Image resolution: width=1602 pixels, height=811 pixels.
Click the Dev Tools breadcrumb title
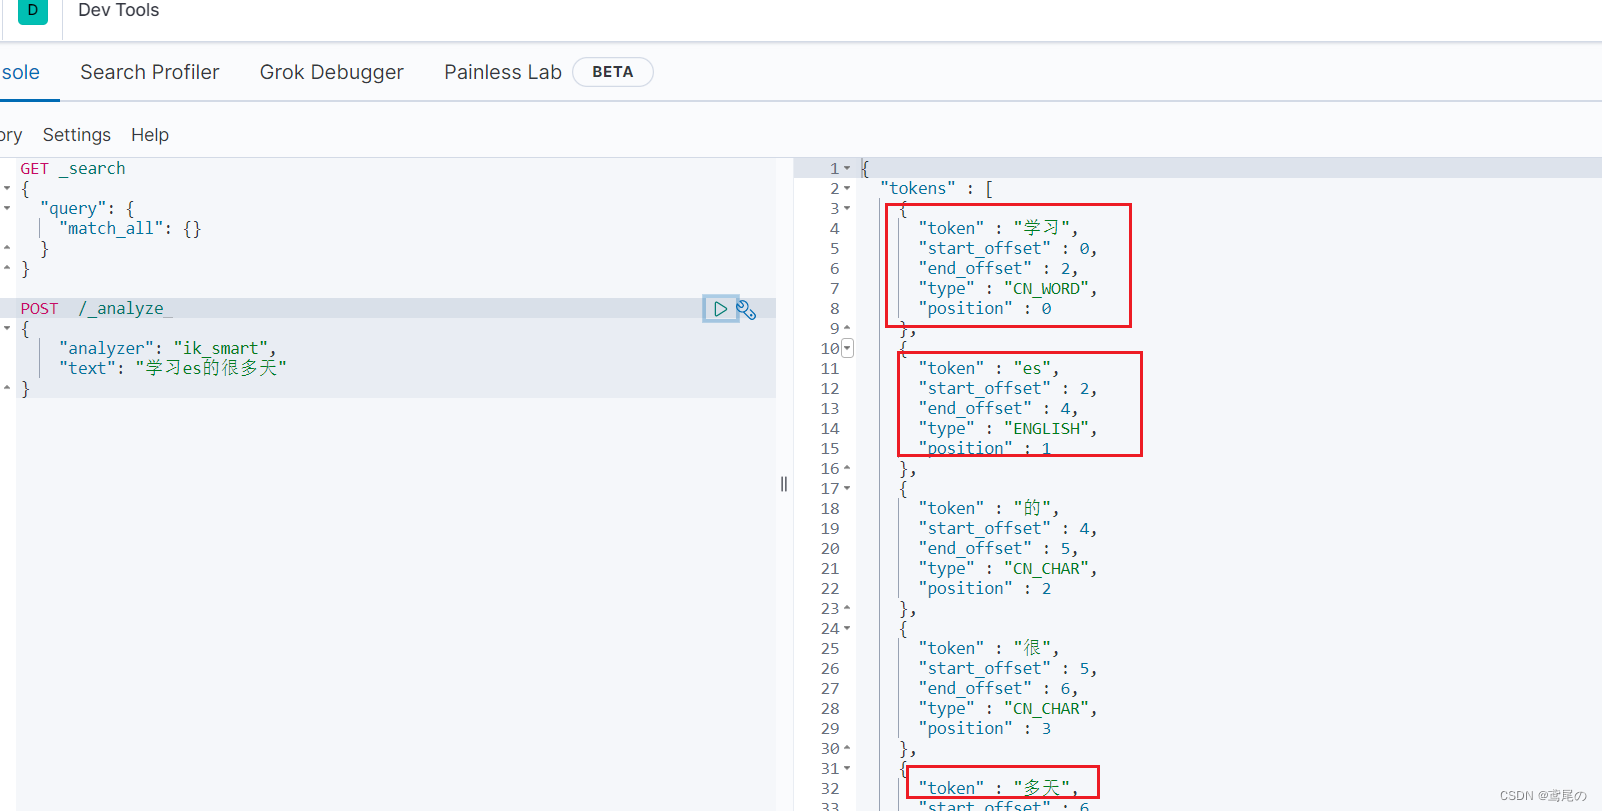click(118, 10)
